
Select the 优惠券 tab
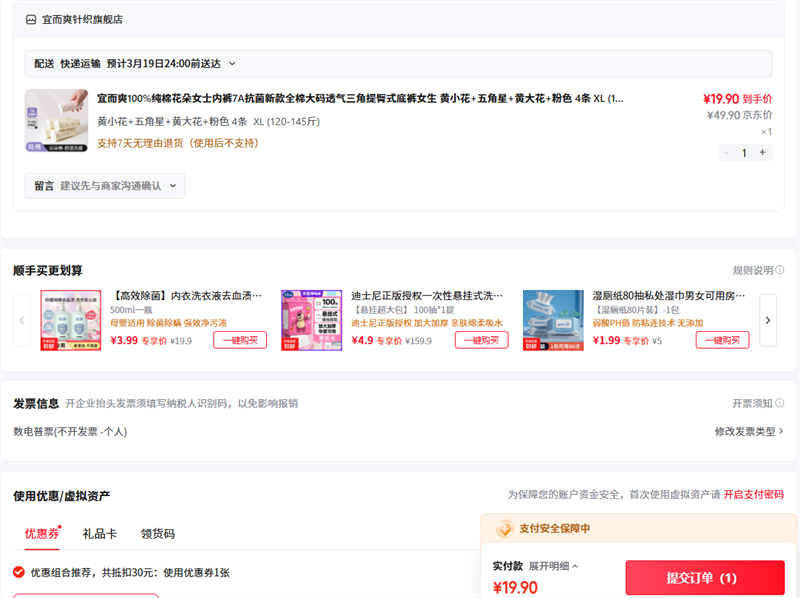pyautogui.click(x=41, y=534)
